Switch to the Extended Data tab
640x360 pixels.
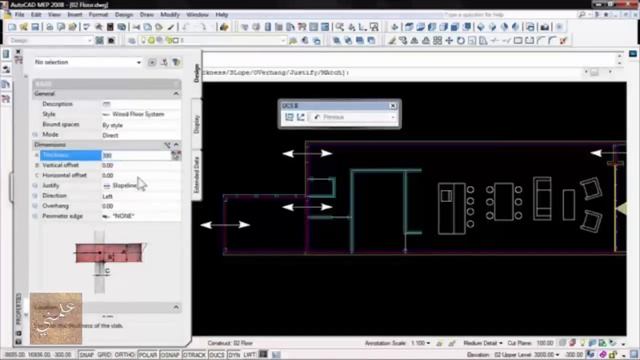(196, 175)
